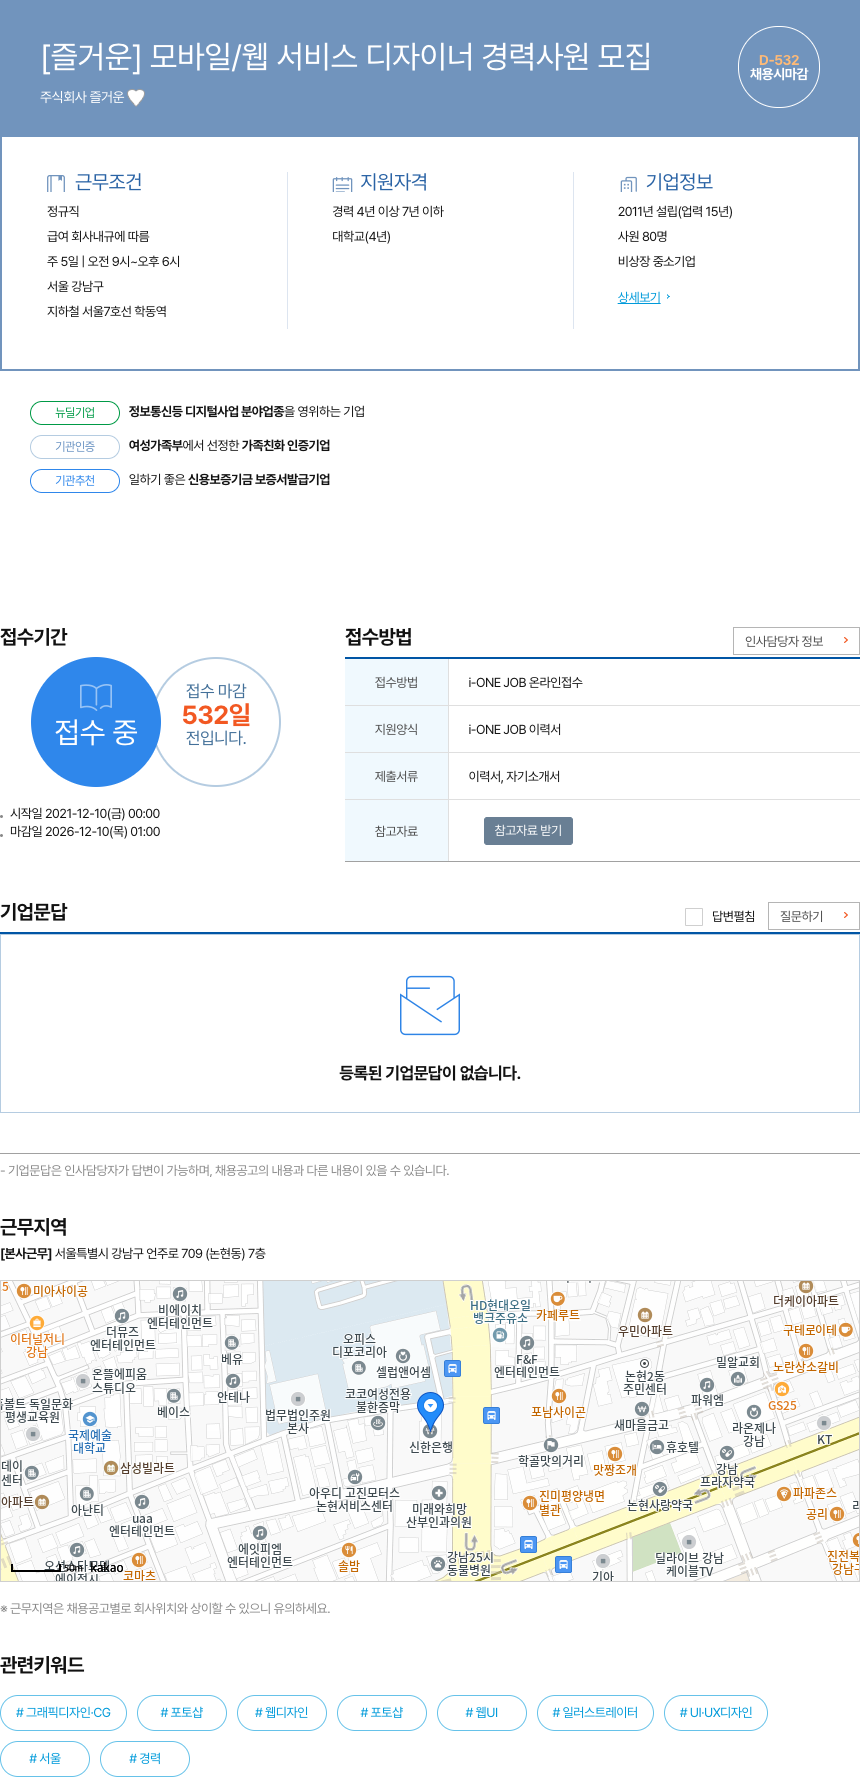Click the D-532 채용시마감 badge

(x=779, y=67)
